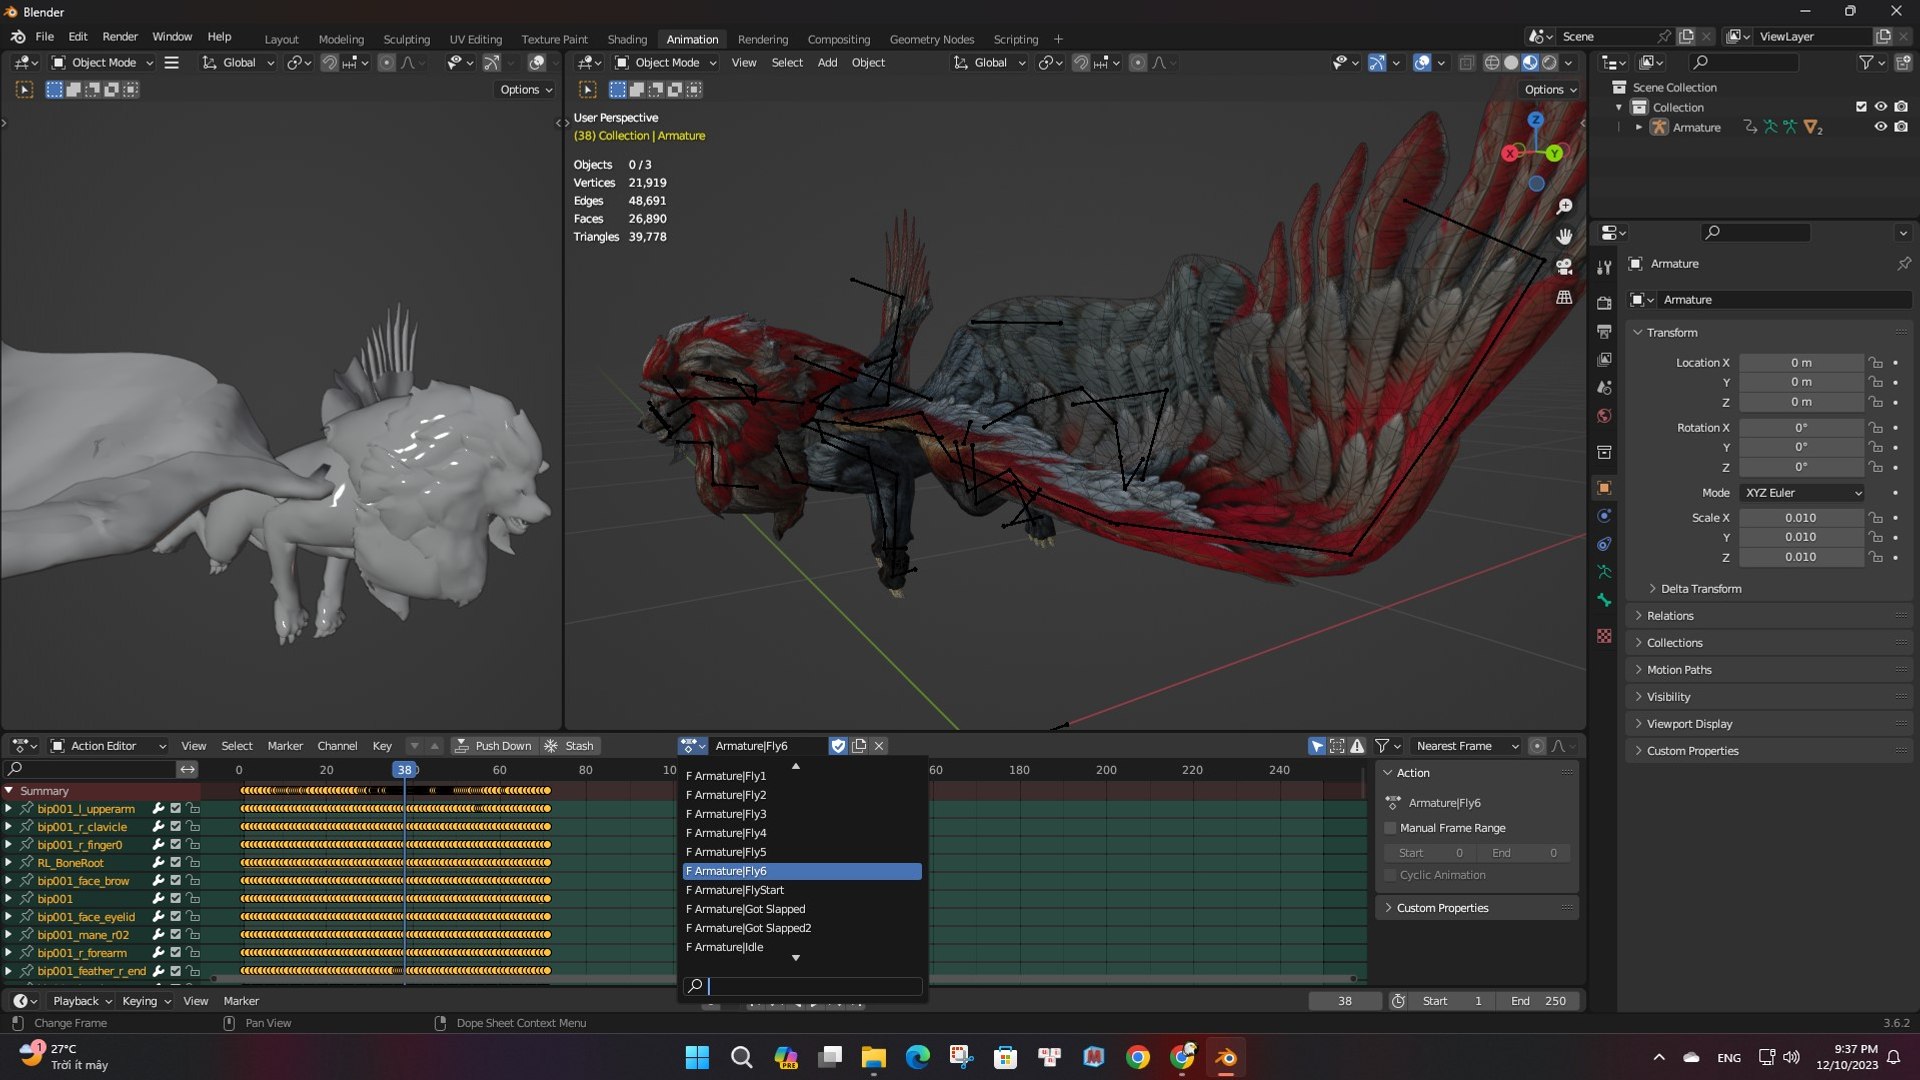The image size is (1920, 1080).
Task: Open the Object Constraints properties tab
Action: [x=1604, y=544]
